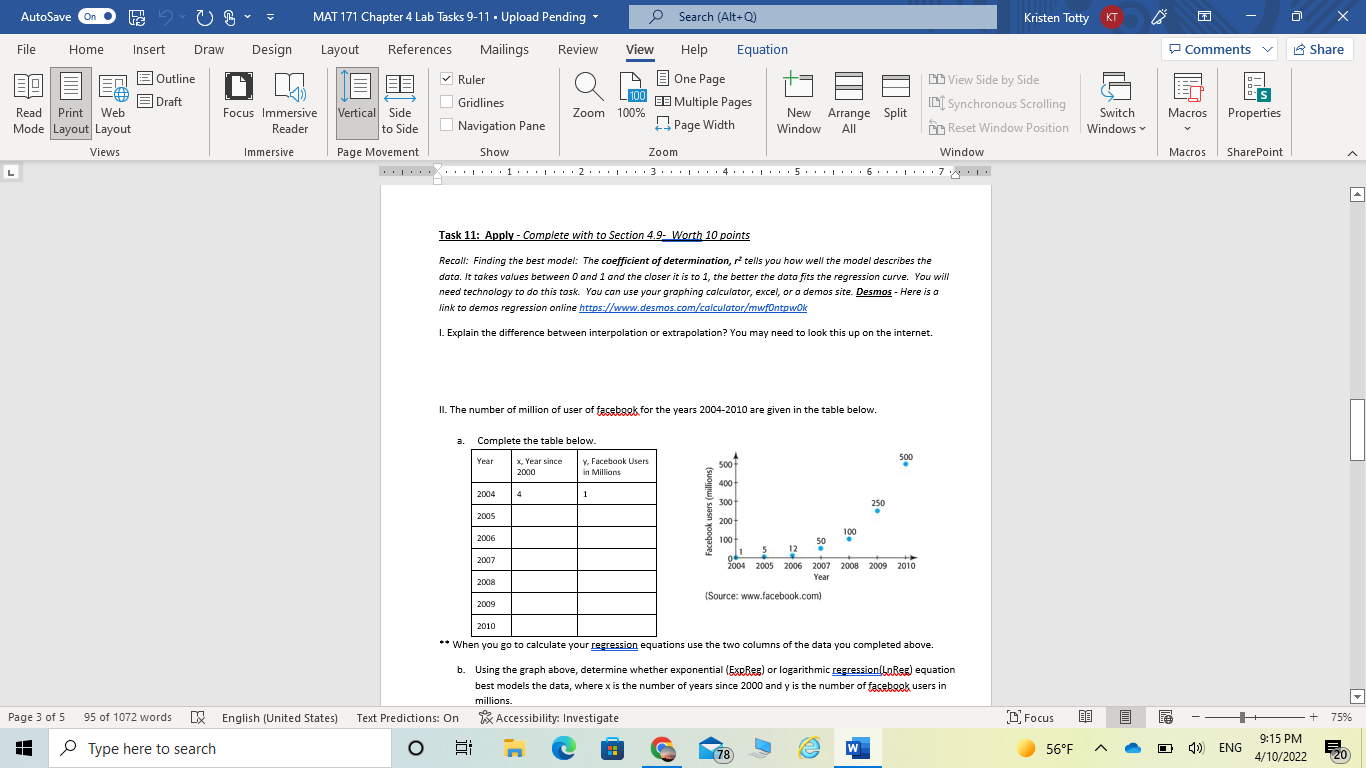This screenshot has height=768, width=1366.
Task: Open a New Window of the document
Action: 798,101
